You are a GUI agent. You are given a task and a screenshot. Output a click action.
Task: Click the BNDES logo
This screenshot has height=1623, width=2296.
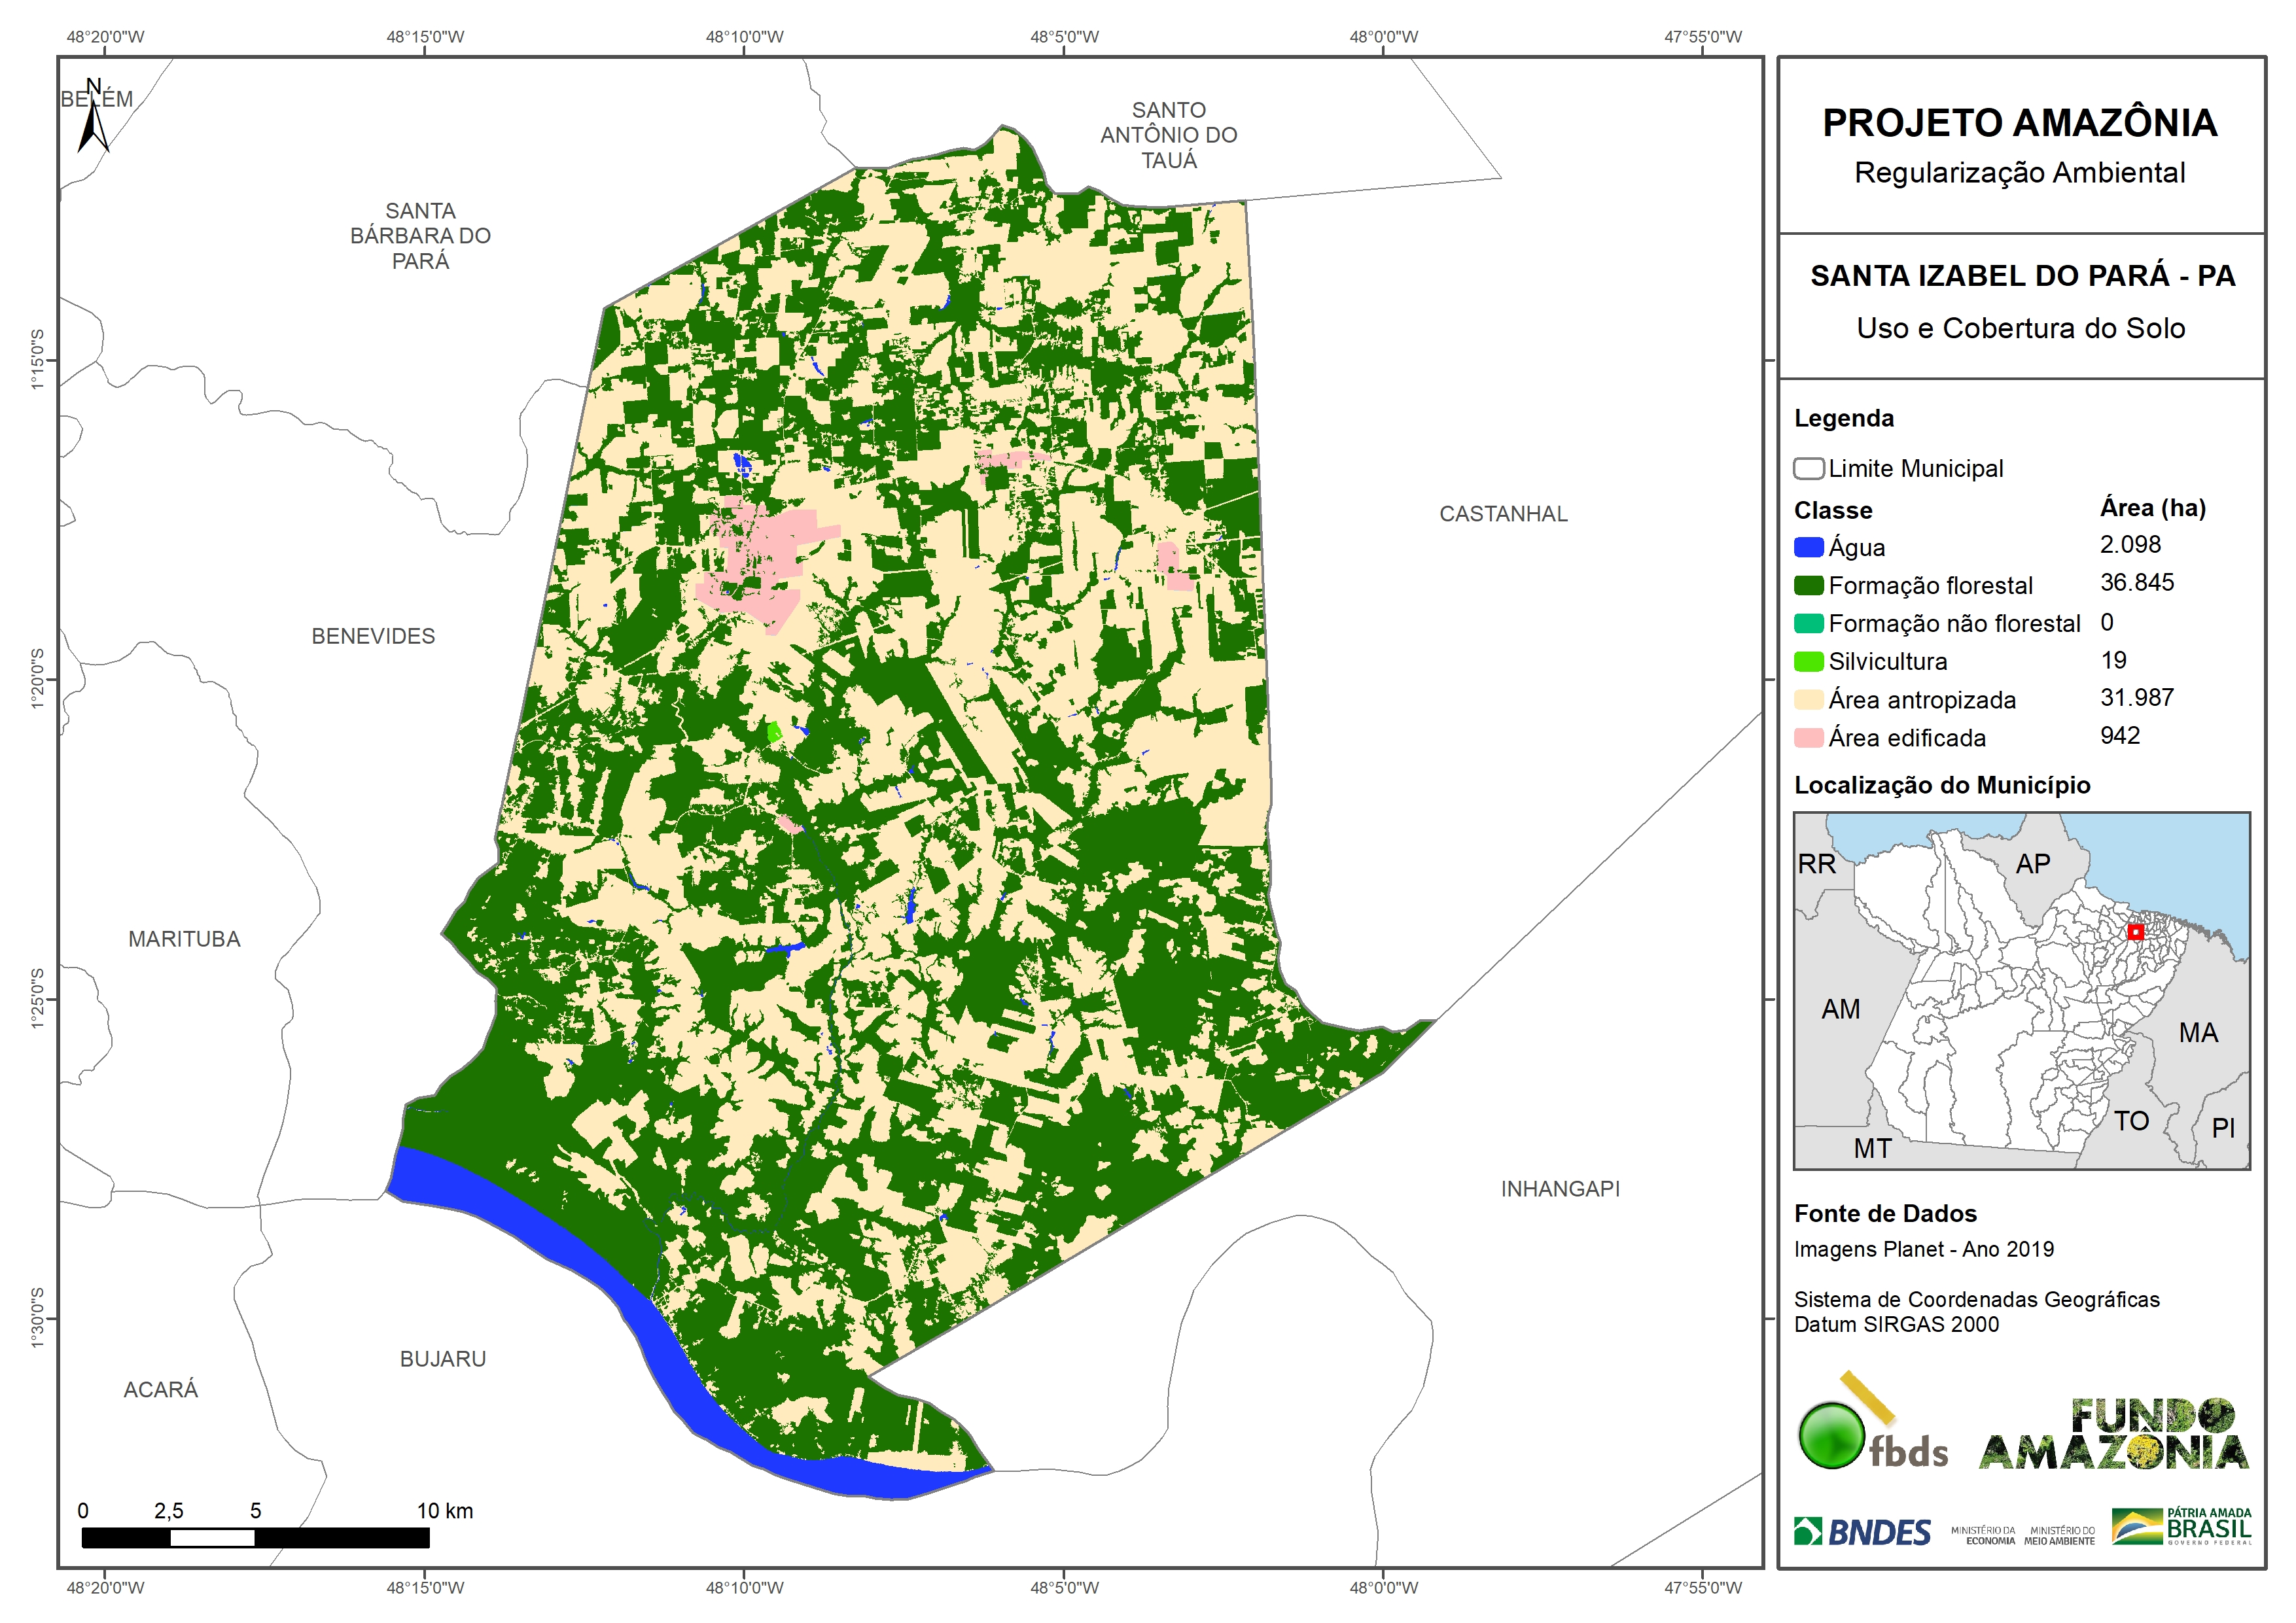click(1862, 1531)
